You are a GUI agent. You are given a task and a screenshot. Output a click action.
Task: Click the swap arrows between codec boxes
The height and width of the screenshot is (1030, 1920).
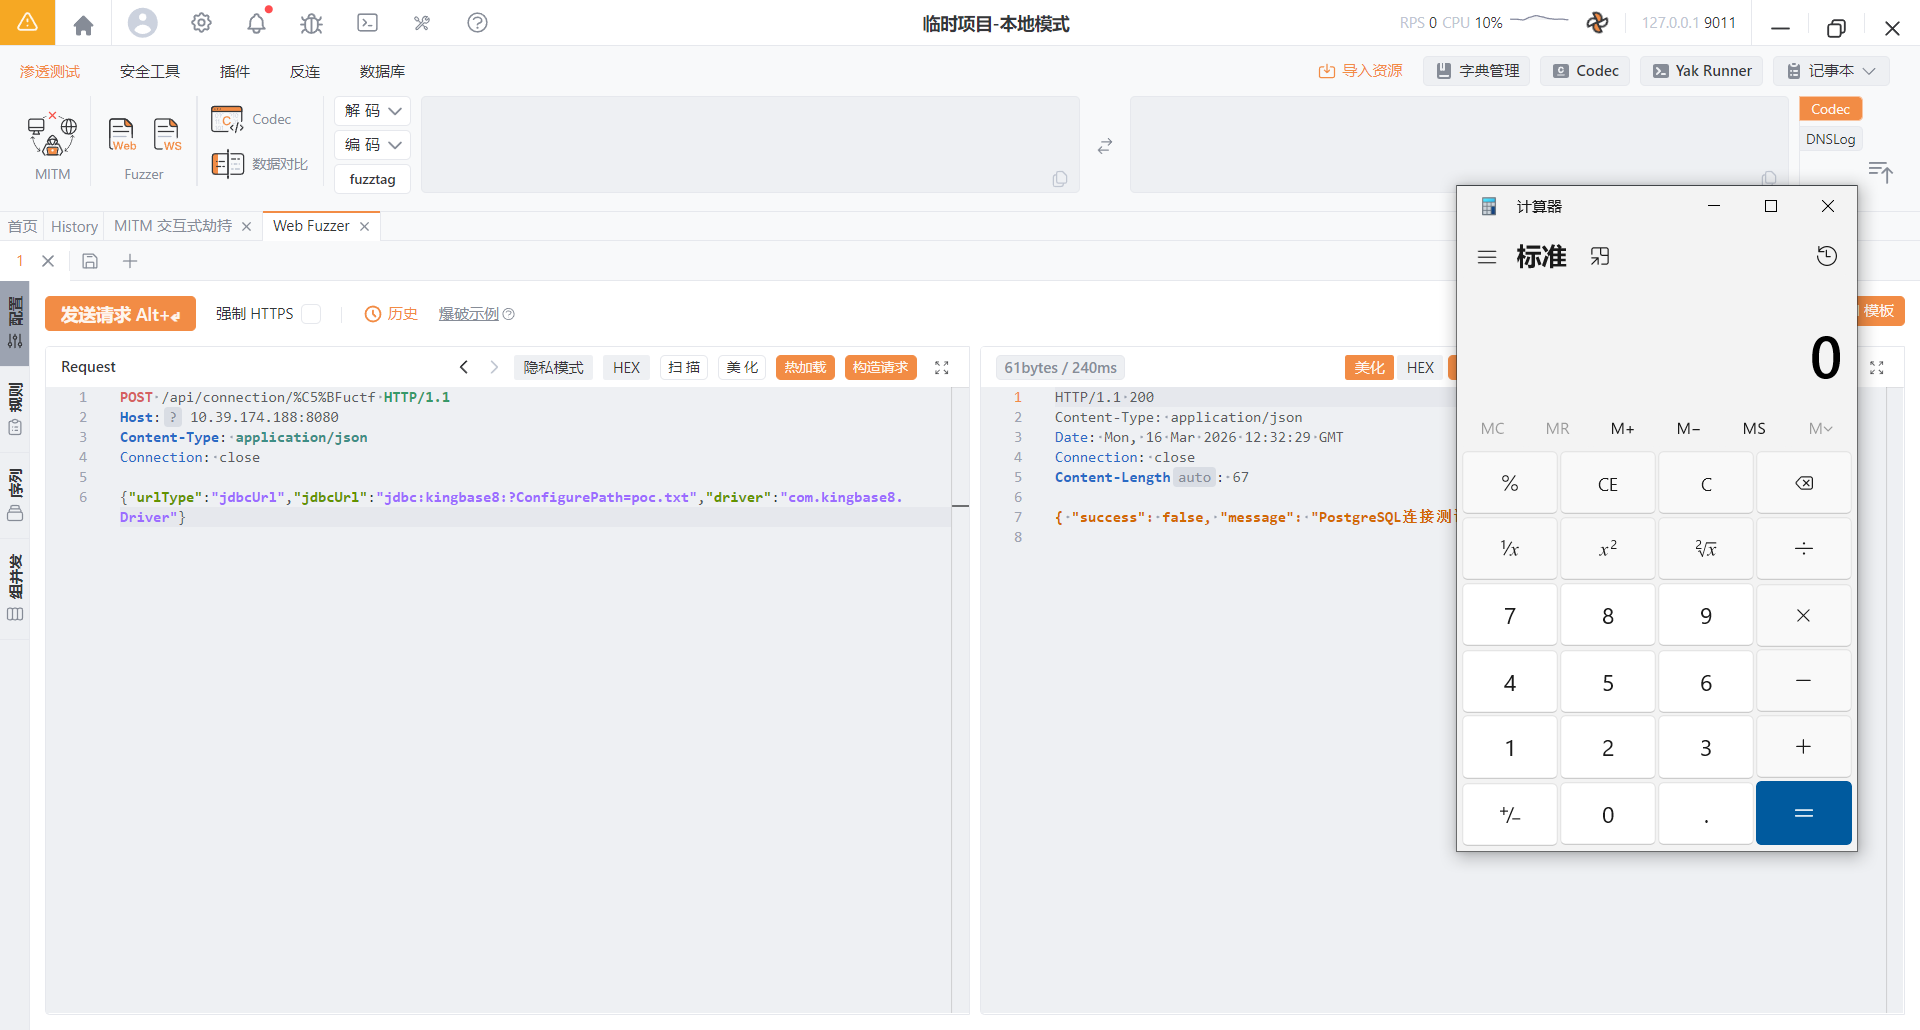[1104, 146]
